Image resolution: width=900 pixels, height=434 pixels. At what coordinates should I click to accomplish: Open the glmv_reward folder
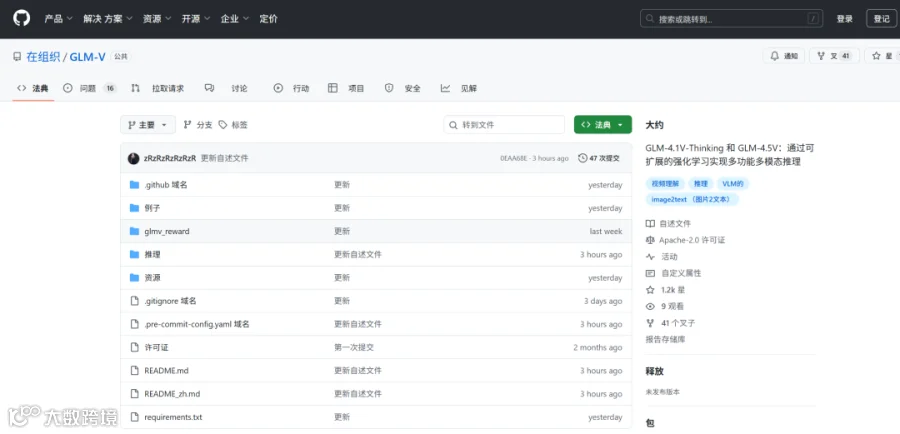167,231
